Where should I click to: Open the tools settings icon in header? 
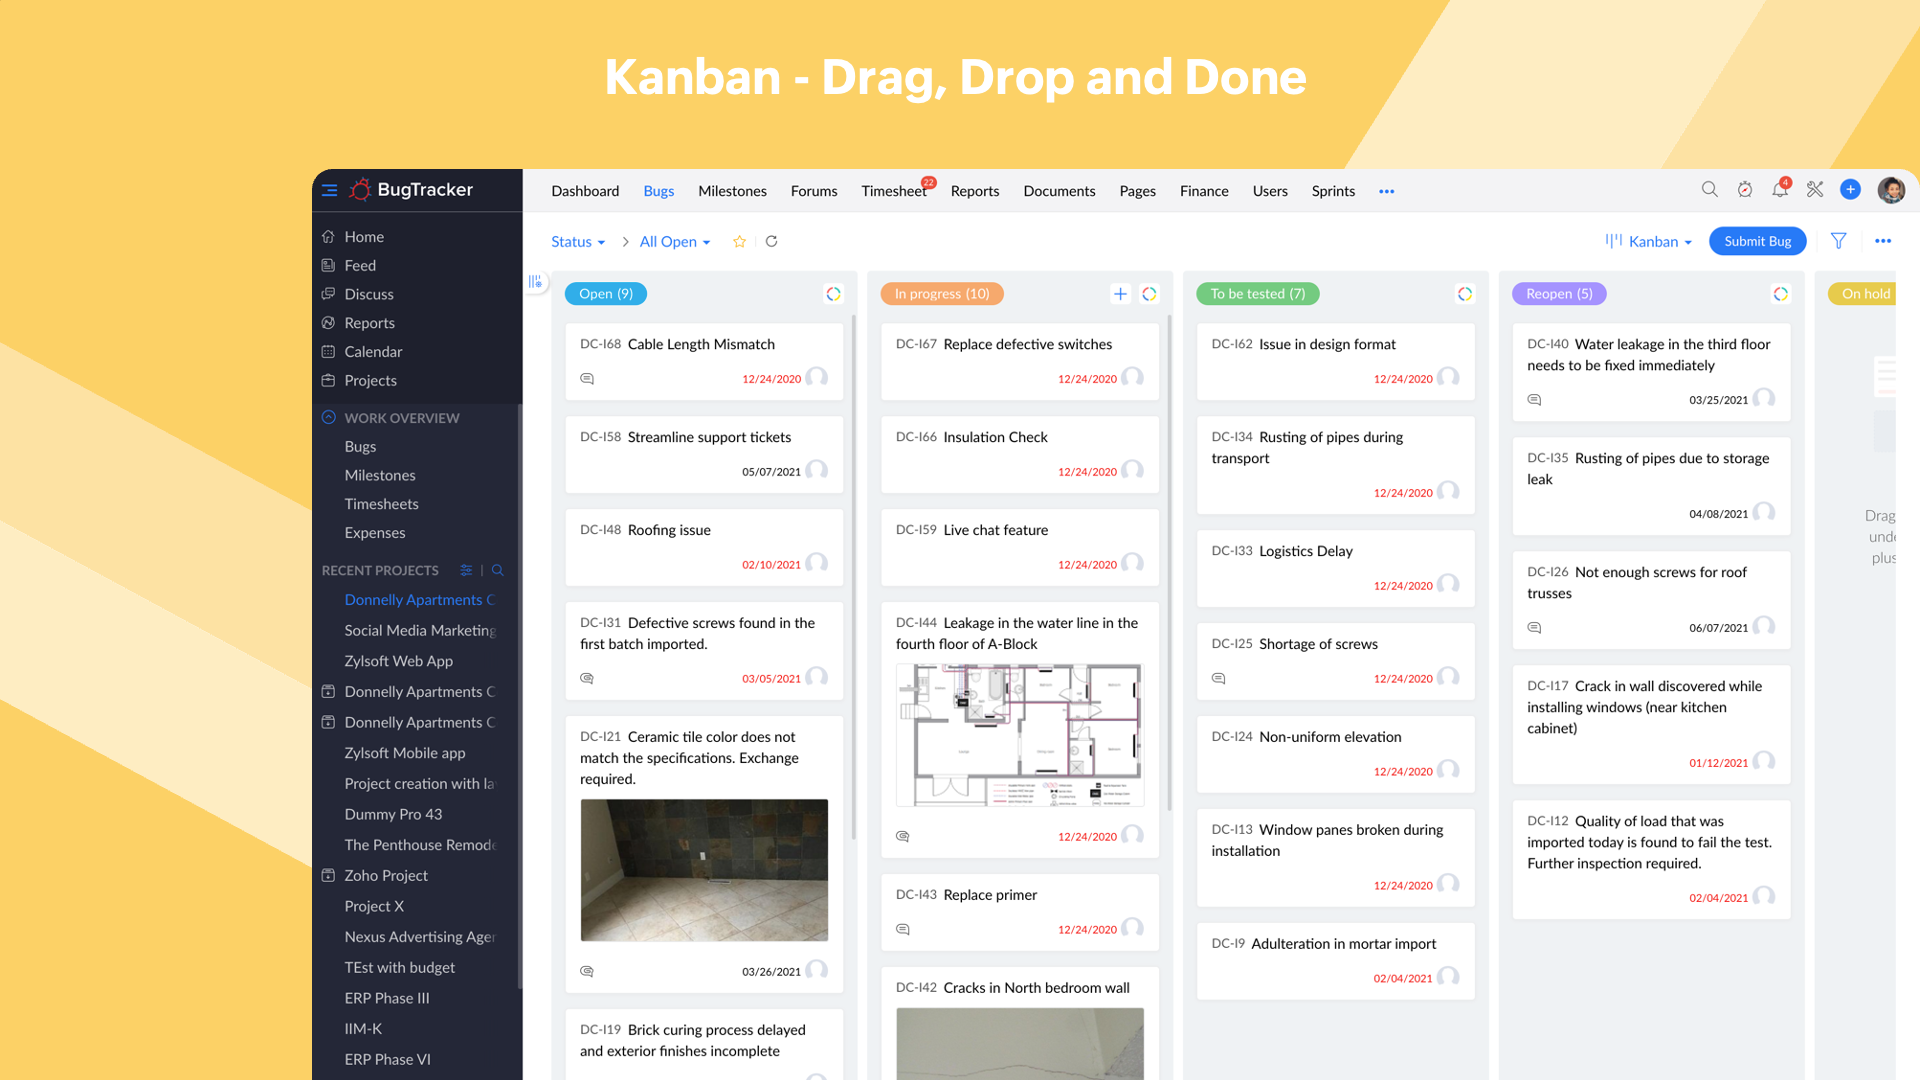(x=1815, y=190)
